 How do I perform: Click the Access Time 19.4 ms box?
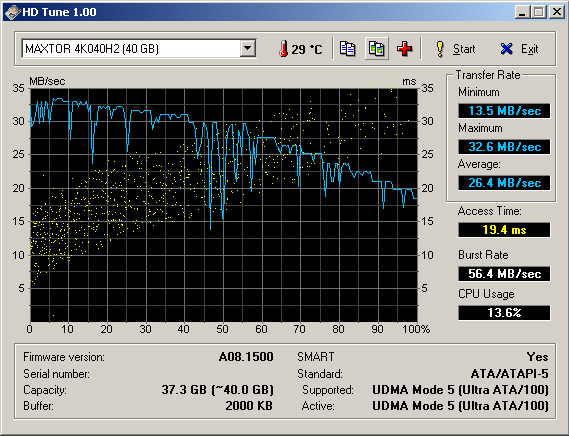504,230
